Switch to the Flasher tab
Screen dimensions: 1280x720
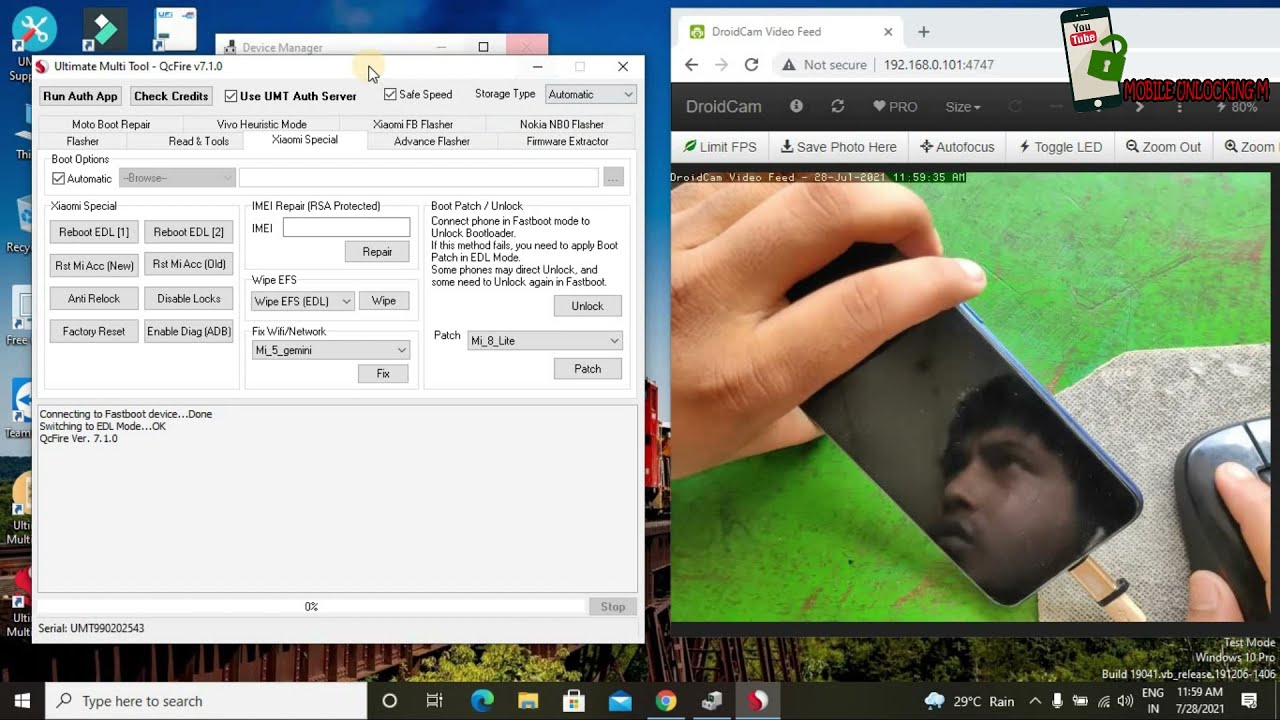pyautogui.click(x=83, y=141)
